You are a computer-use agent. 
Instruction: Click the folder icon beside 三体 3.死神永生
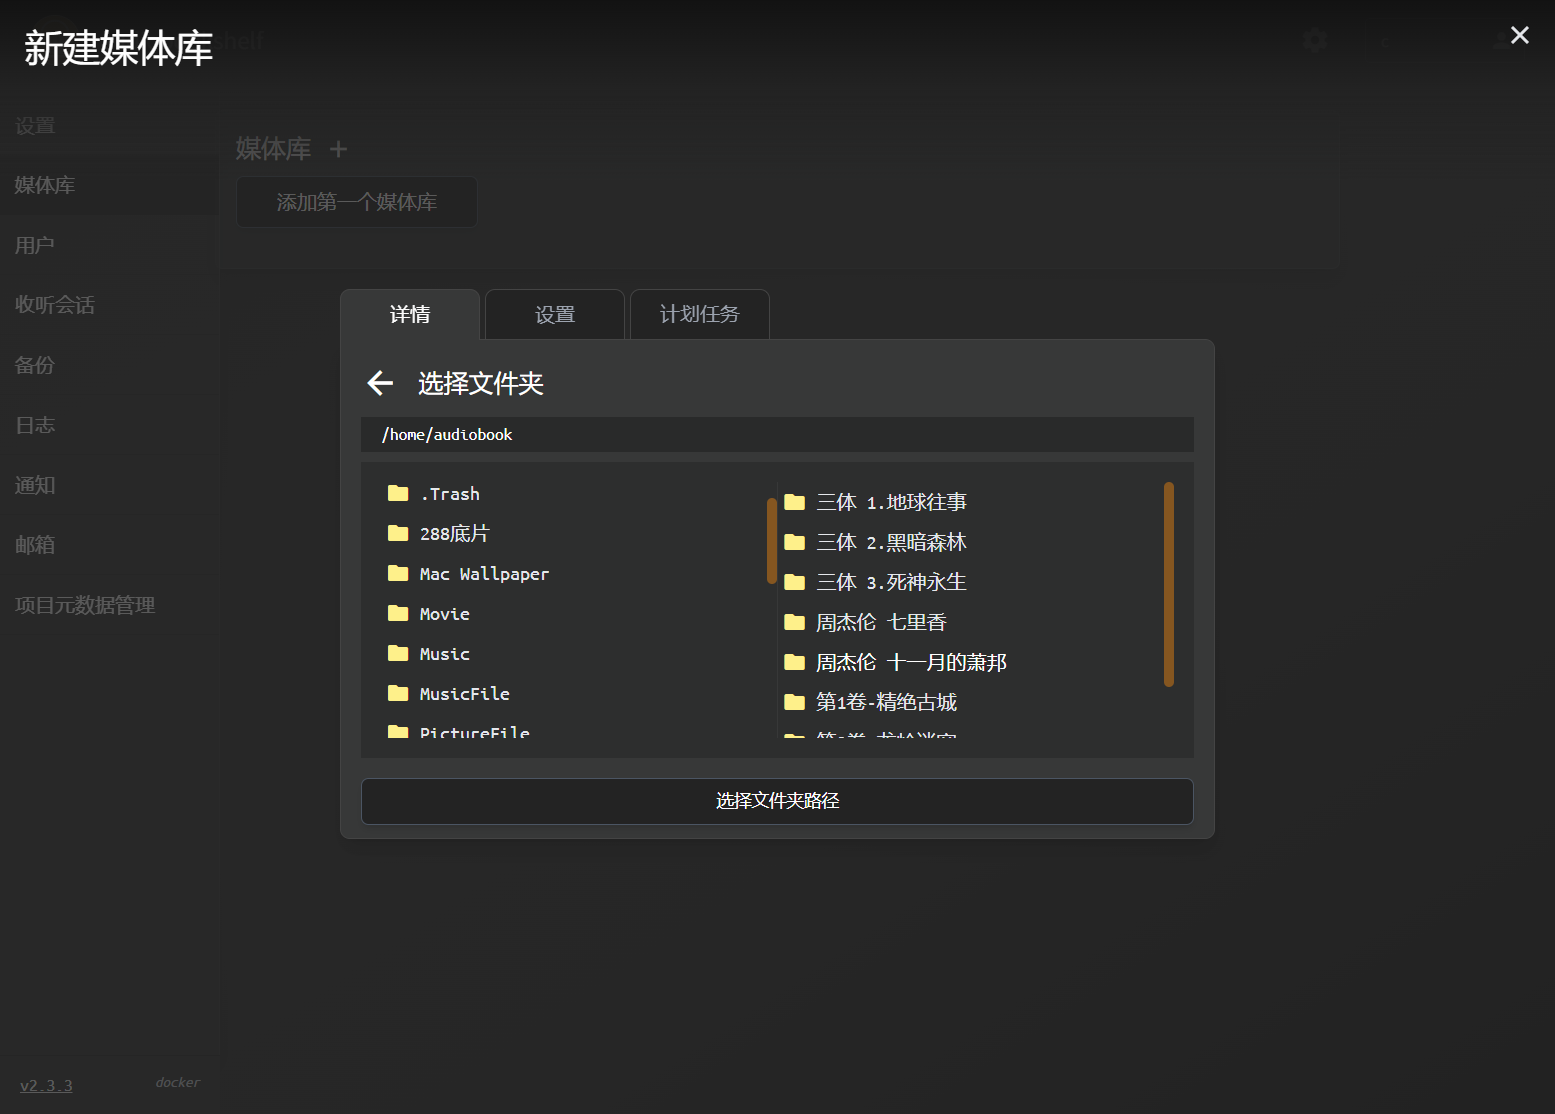[x=795, y=582]
